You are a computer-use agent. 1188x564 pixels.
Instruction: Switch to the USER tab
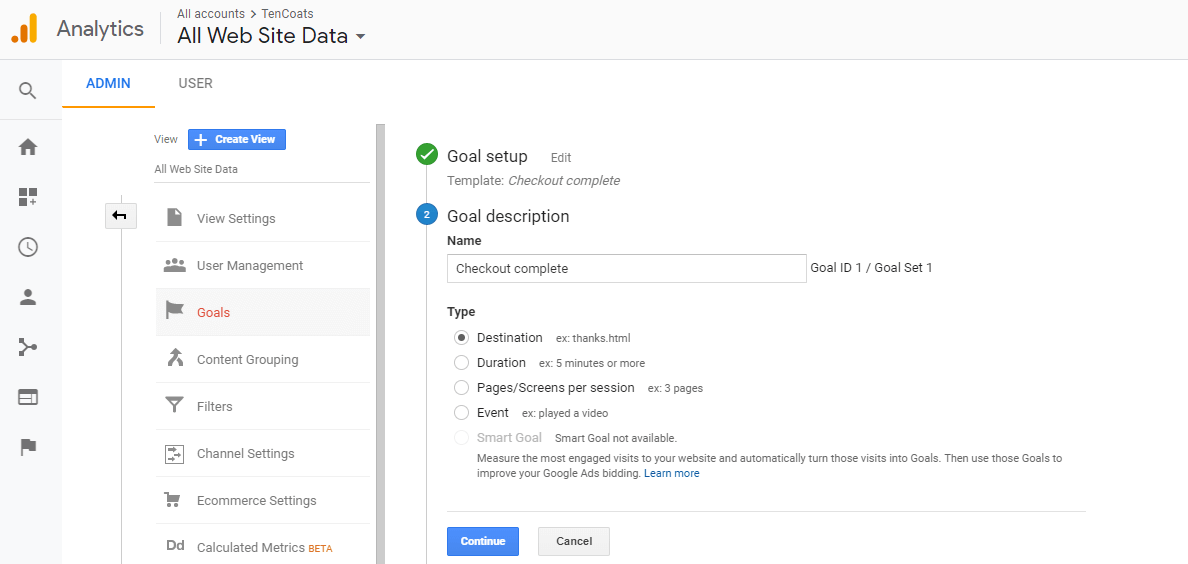point(195,83)
